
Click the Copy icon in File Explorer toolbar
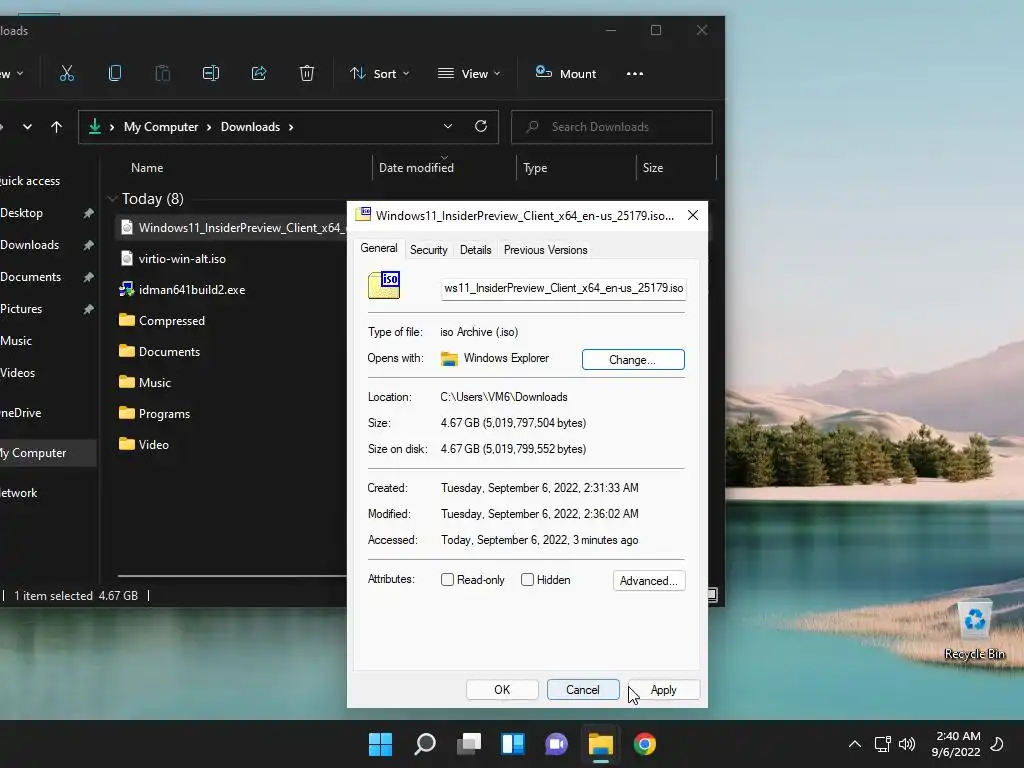click(115, 73)
